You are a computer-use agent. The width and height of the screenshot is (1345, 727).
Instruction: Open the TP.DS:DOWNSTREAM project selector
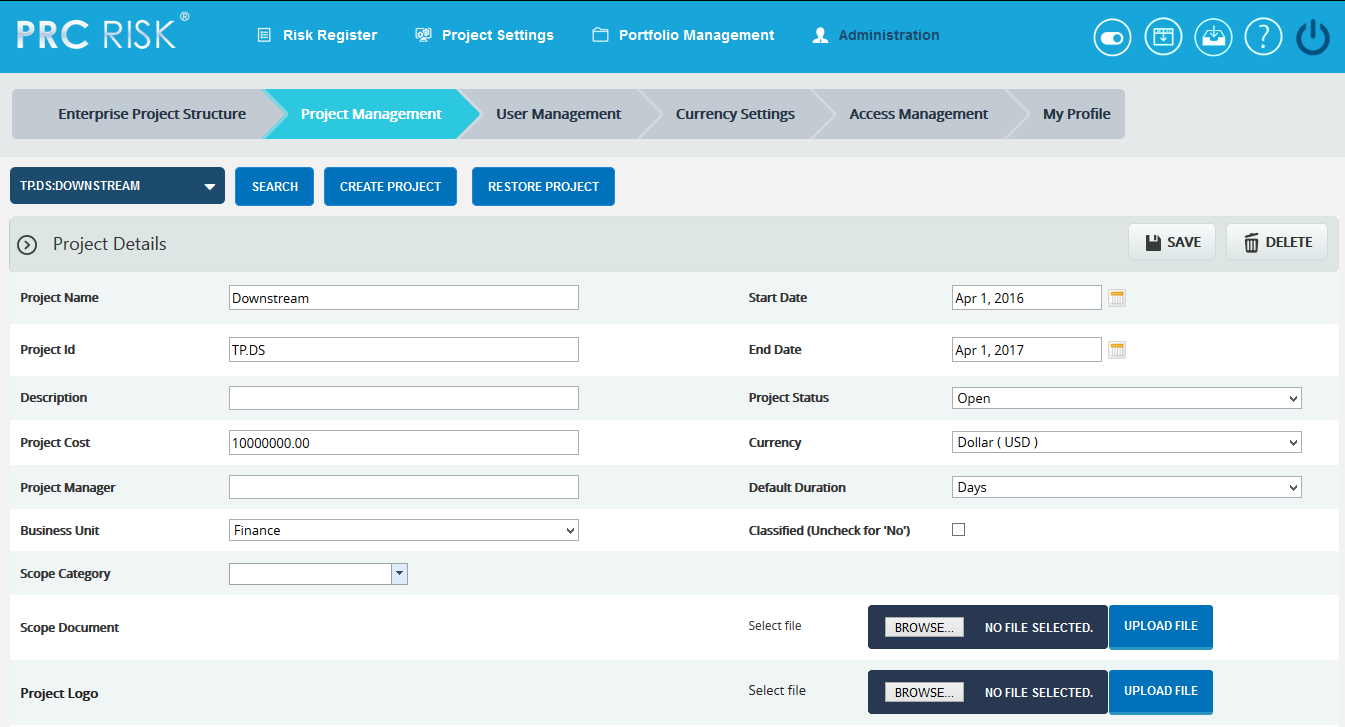117,186
